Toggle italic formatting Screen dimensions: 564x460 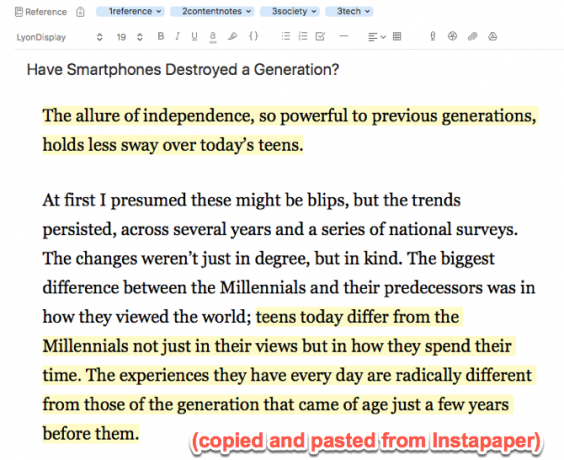[177, 36]
